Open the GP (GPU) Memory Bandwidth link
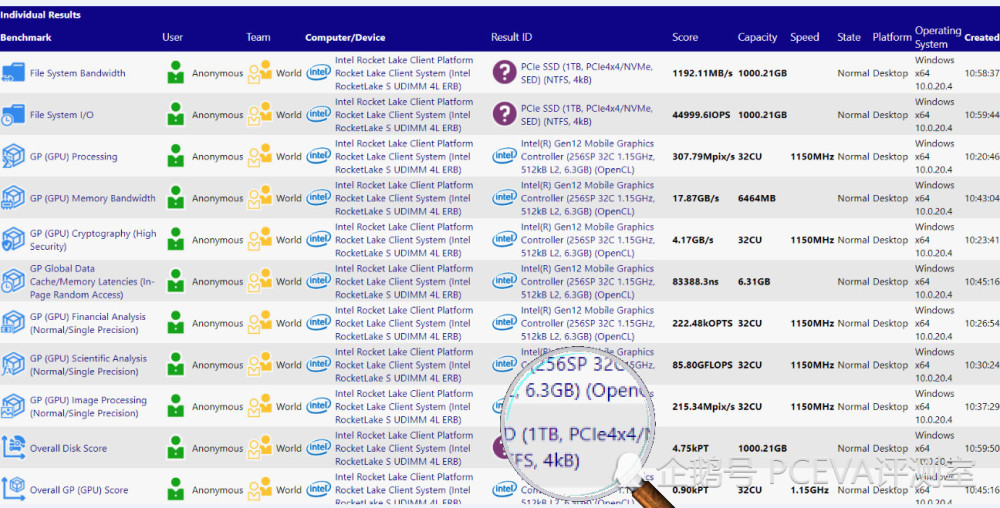Viewport: 1000px width, 508px height. click(x=92, y=198)
